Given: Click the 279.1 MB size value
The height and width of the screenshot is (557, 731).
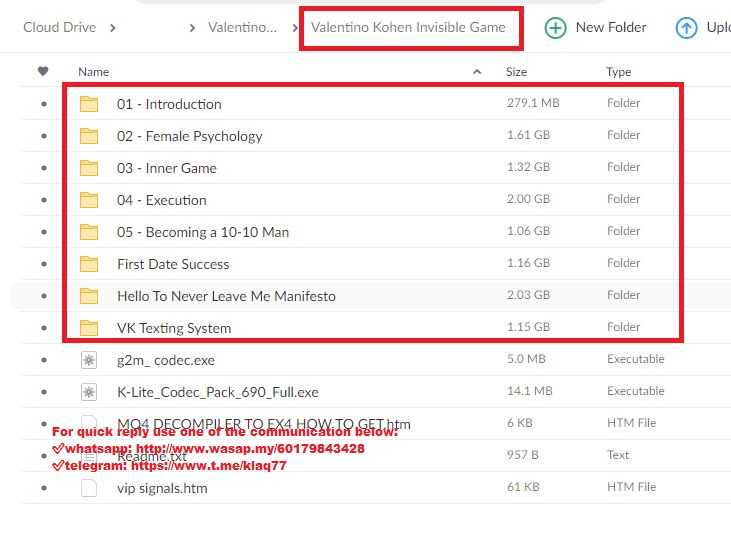Looking at the screenshot, I should [x=533, y=103].
